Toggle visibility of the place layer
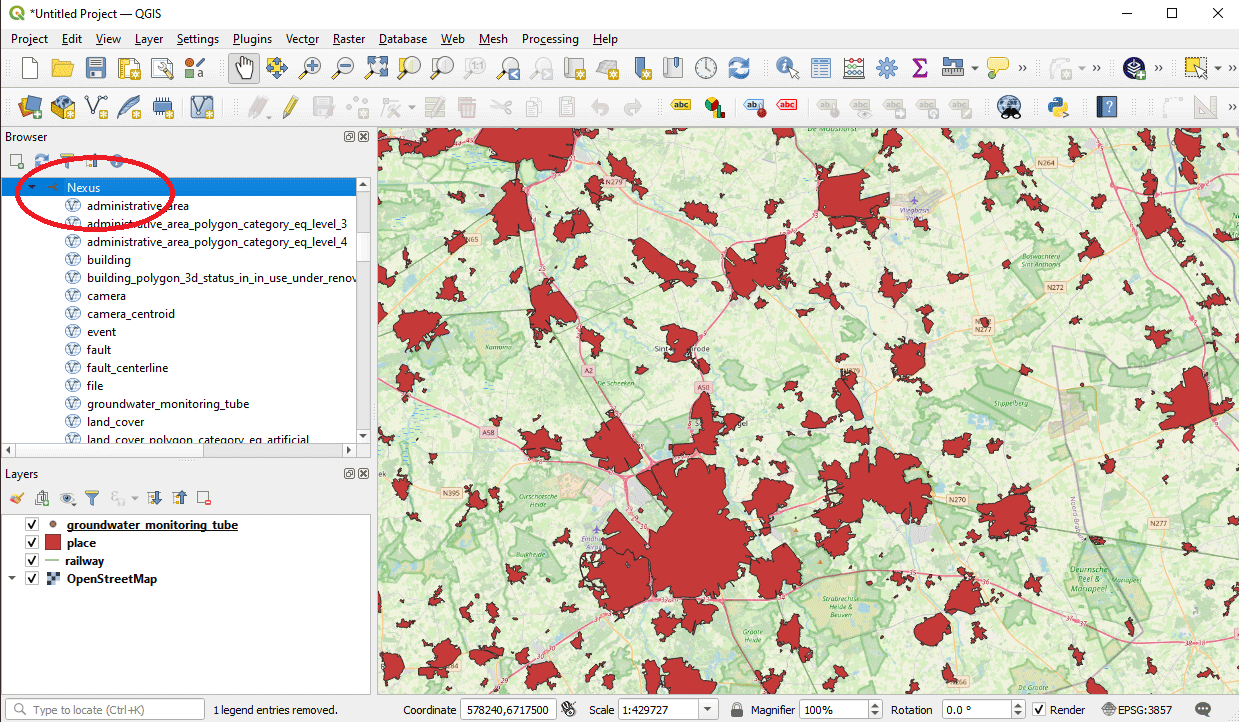Screen dimensions: 1239x722 click(32, 543)
